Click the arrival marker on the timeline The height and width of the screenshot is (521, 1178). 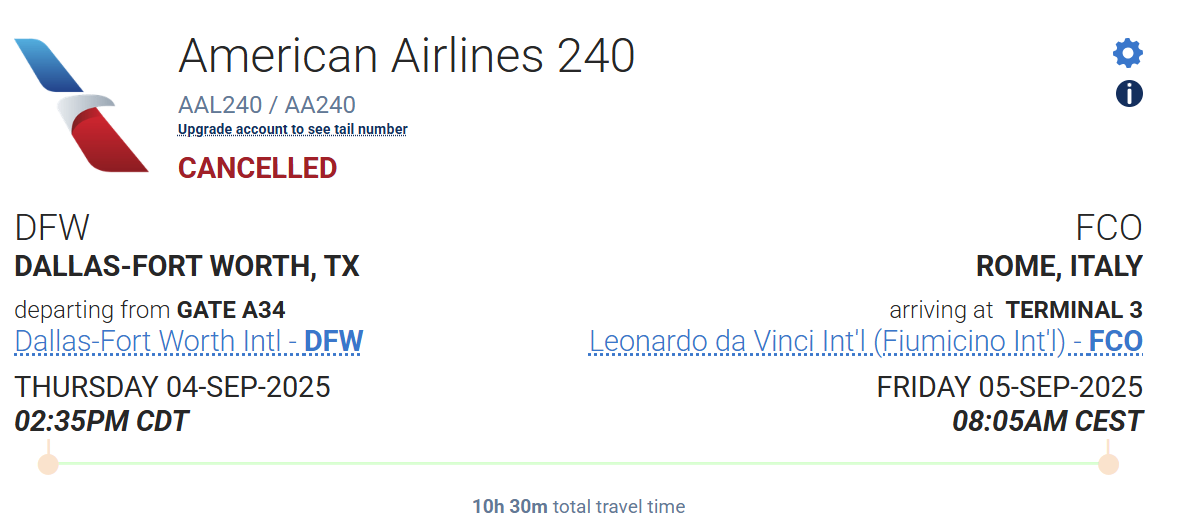click(x=1108, y=464)
